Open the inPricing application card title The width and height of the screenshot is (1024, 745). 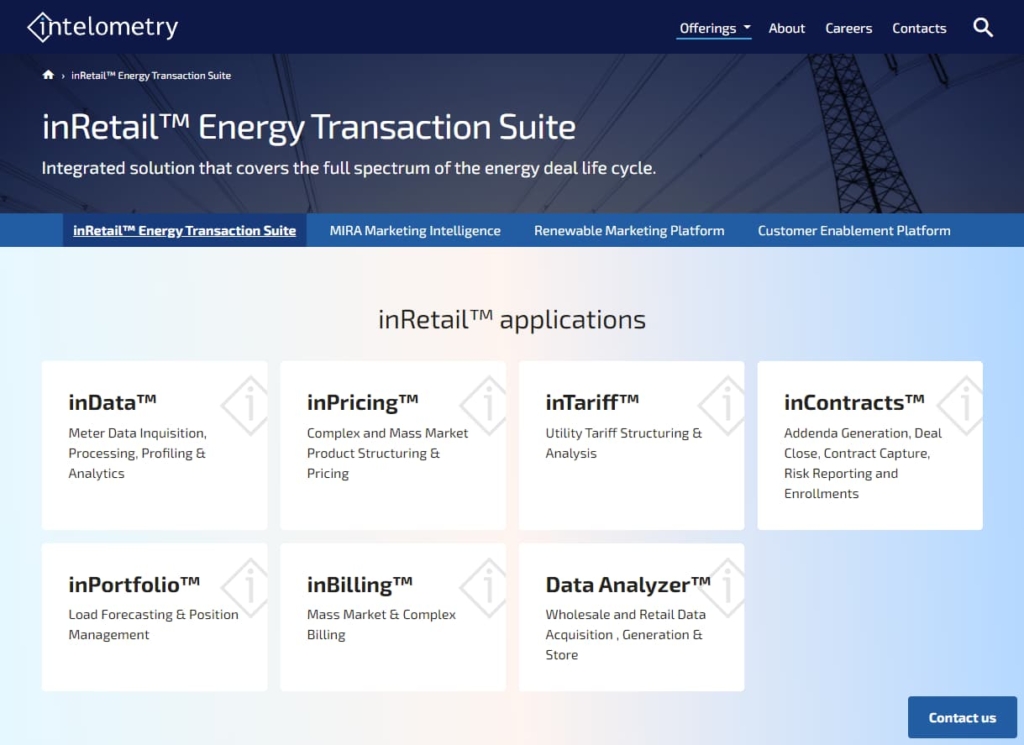pyautogui.click(x=362, y=402)
